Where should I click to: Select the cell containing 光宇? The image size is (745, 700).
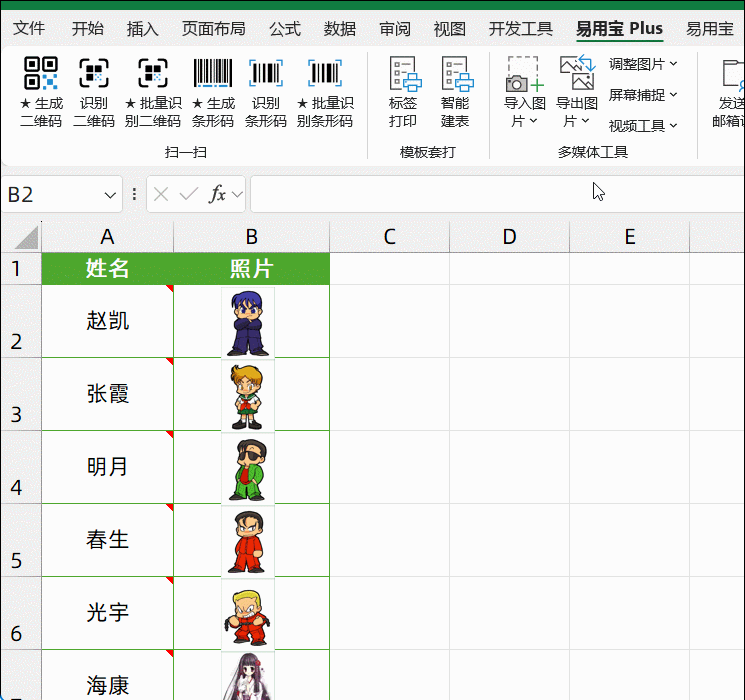click(107, 613)
